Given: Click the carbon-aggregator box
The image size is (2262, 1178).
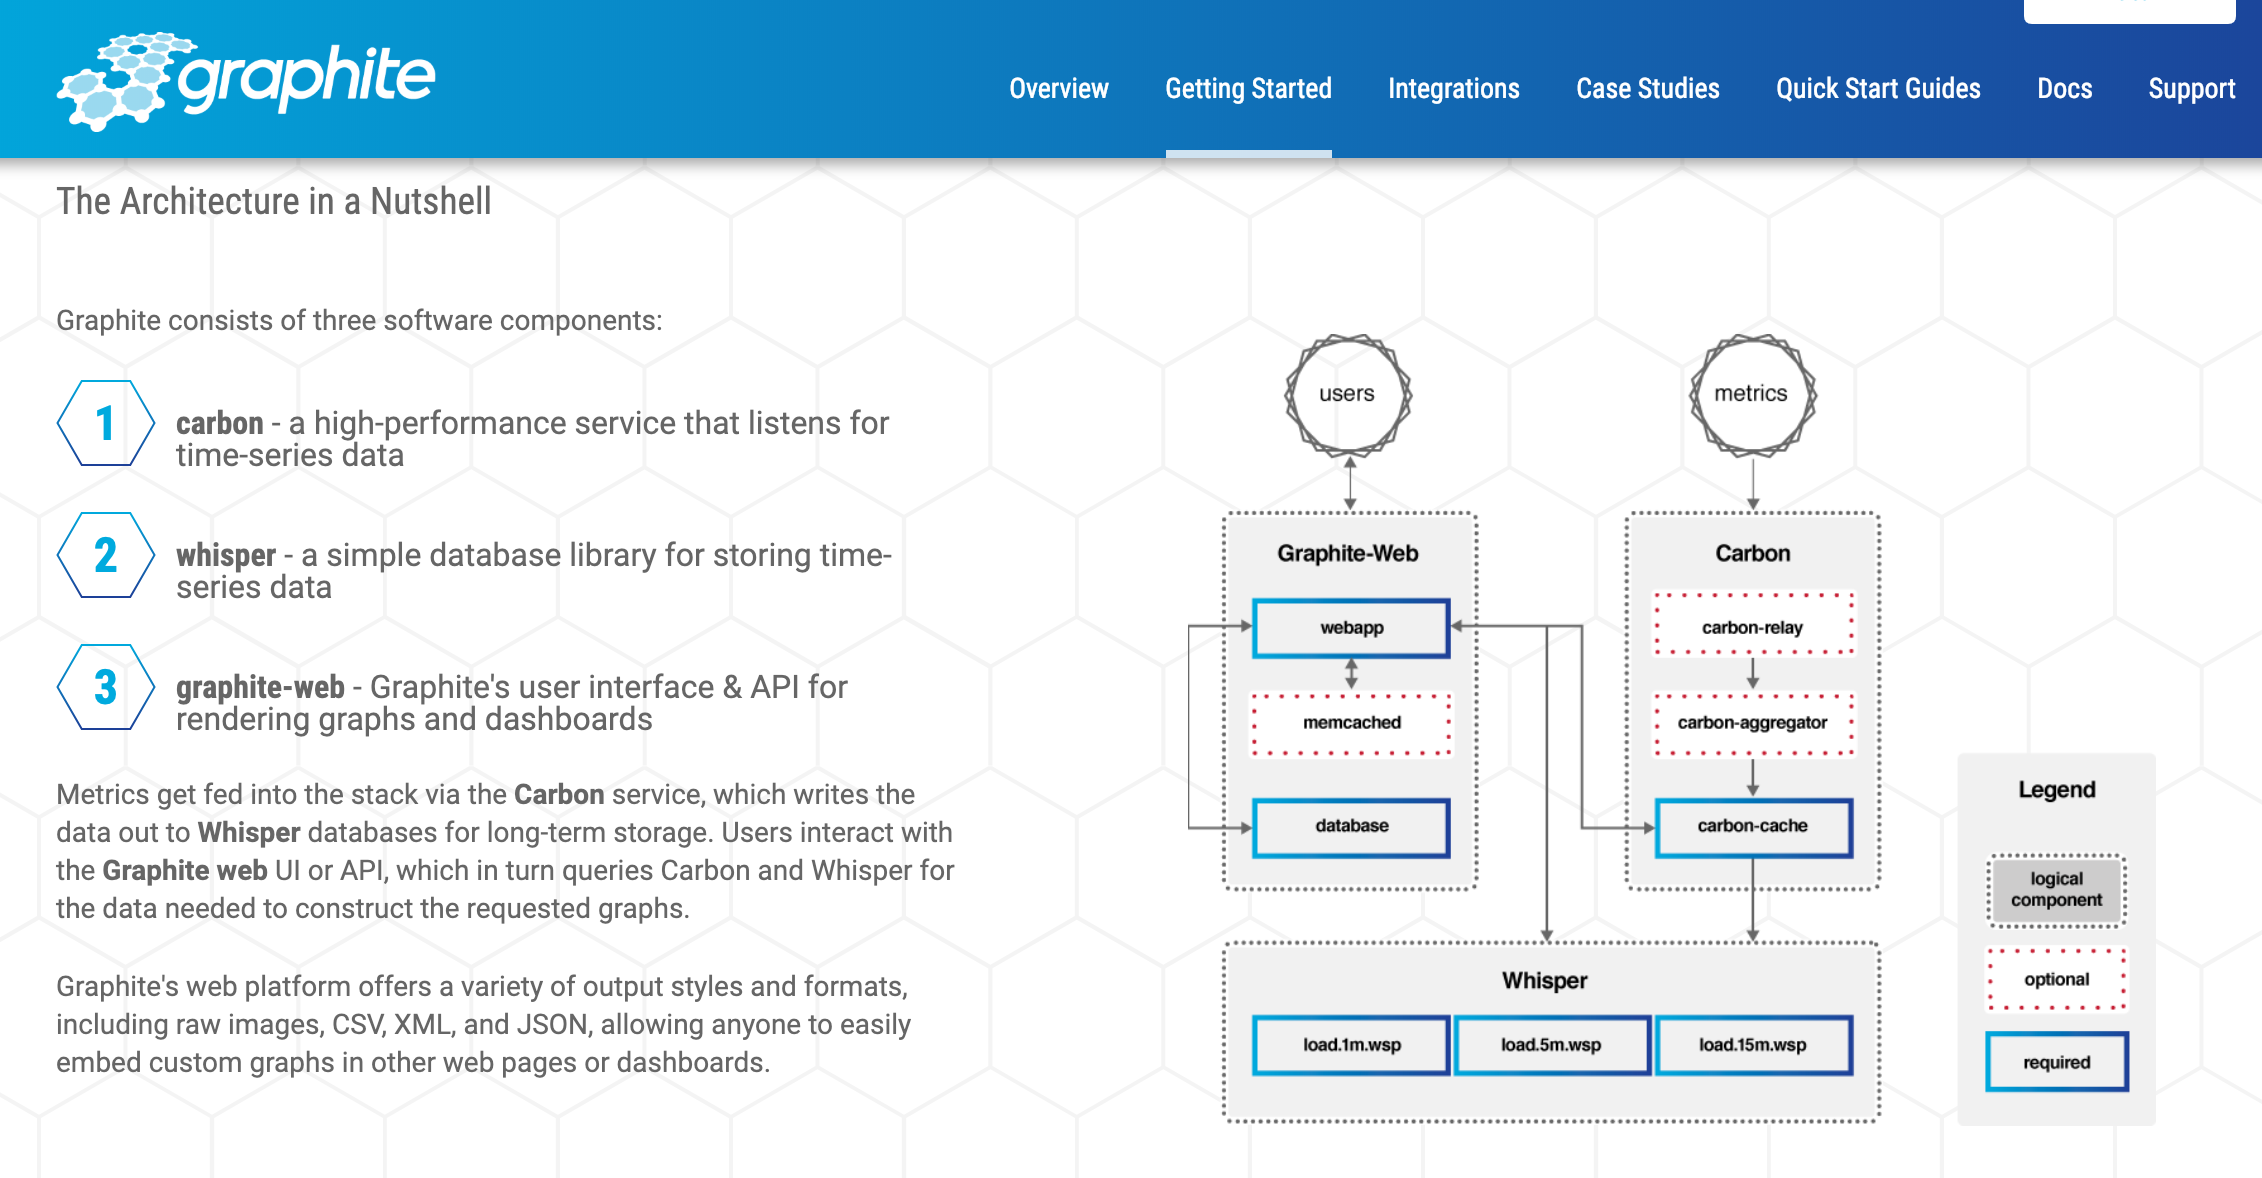Looking at the screenshot, I should click(x=1753, y=723).
